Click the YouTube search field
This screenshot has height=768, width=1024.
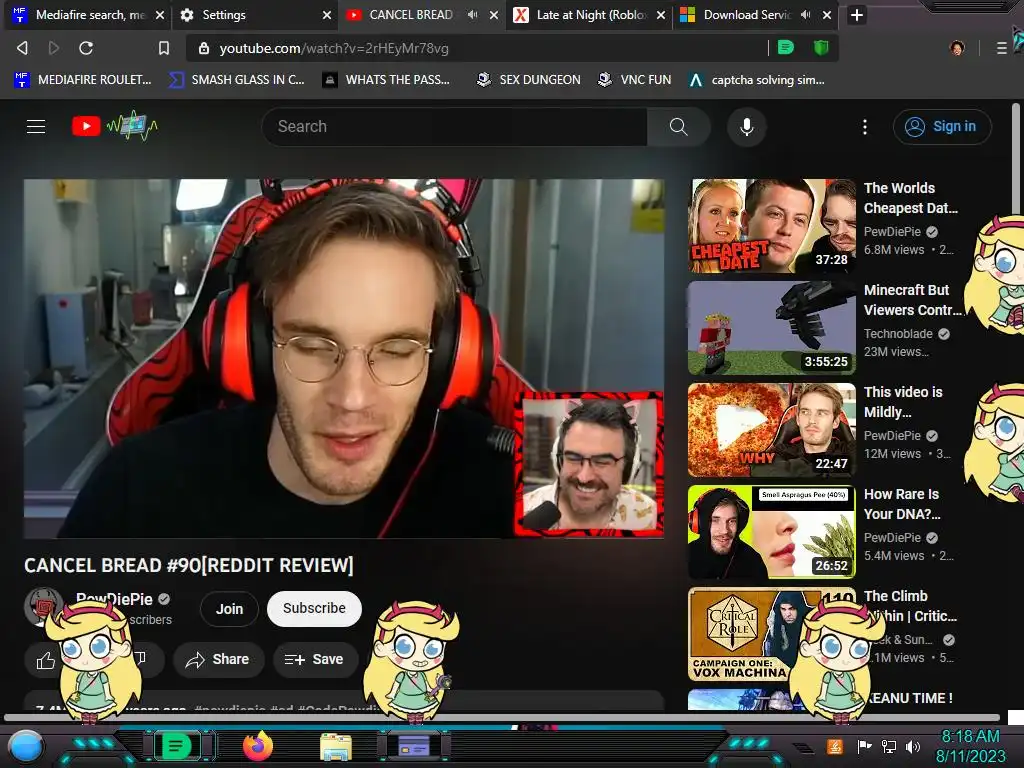[x=455, y=127]
